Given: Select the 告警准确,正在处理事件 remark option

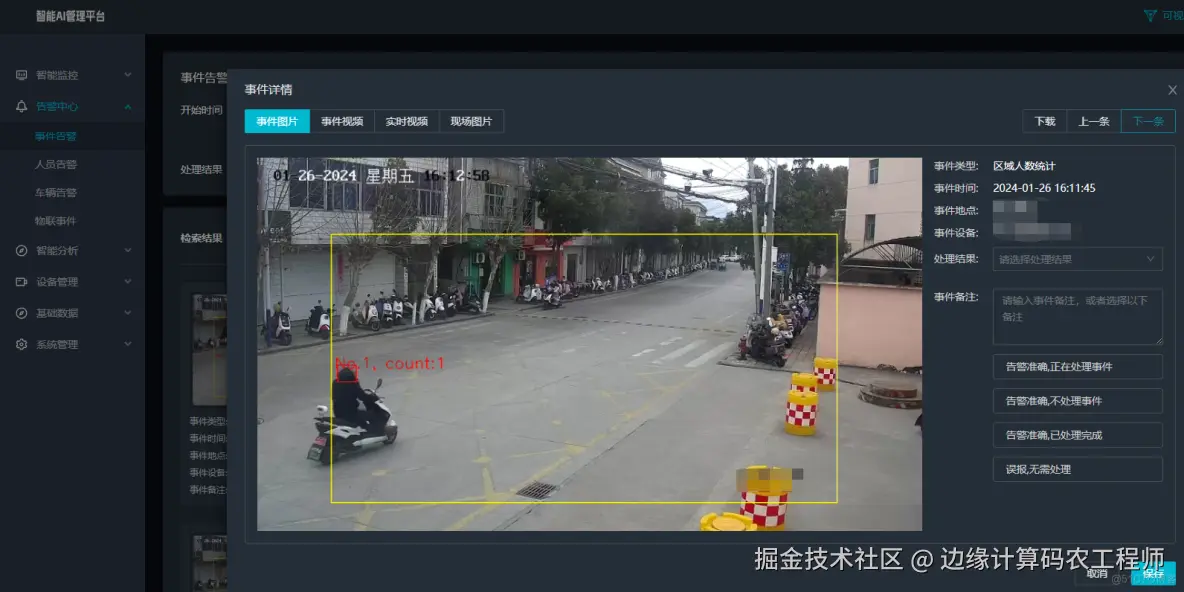Looking at the screenshot, I should [x=1077, y=367].
